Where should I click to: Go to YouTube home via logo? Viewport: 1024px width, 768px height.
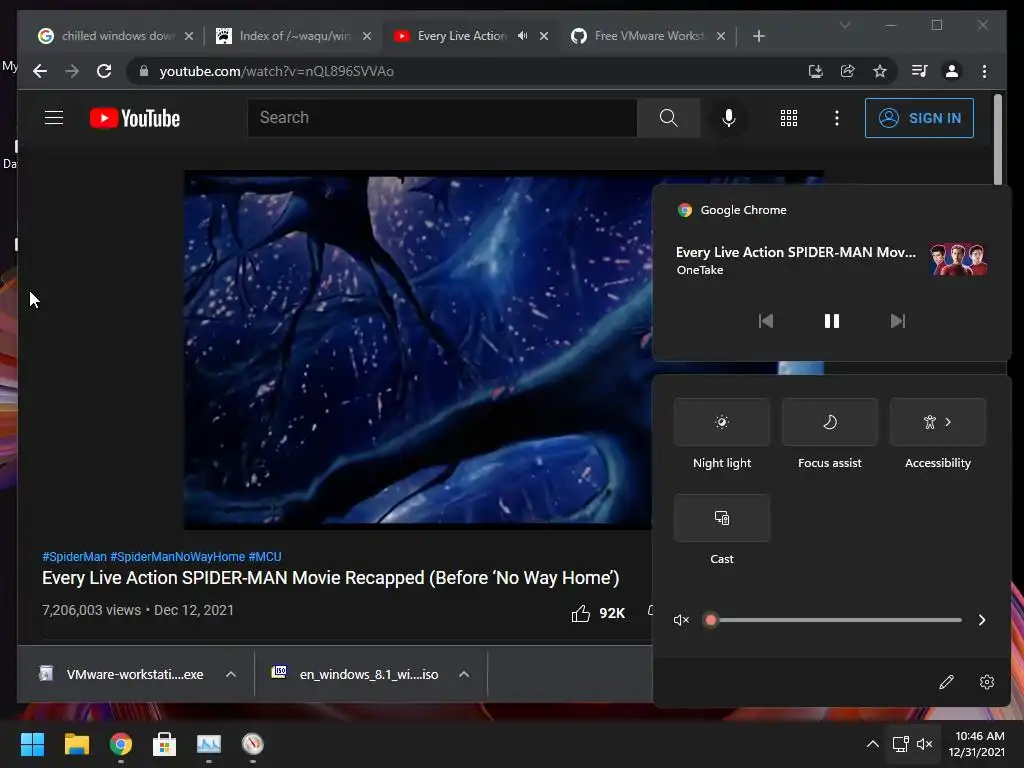tap(135, 118)
